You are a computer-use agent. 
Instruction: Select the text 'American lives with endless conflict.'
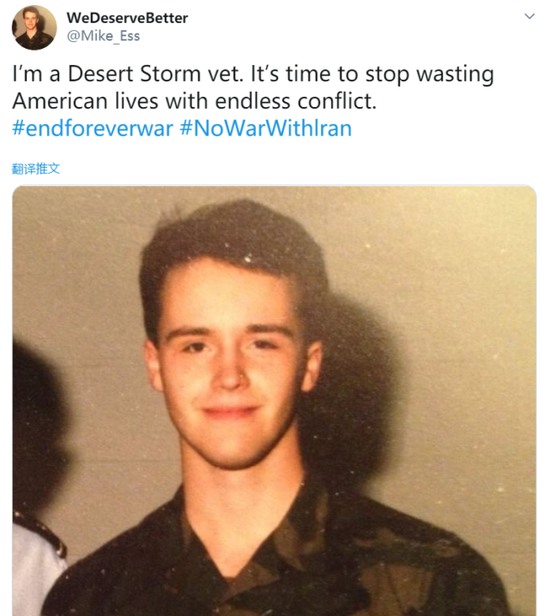pyautogui.click(x=194, y=101)
